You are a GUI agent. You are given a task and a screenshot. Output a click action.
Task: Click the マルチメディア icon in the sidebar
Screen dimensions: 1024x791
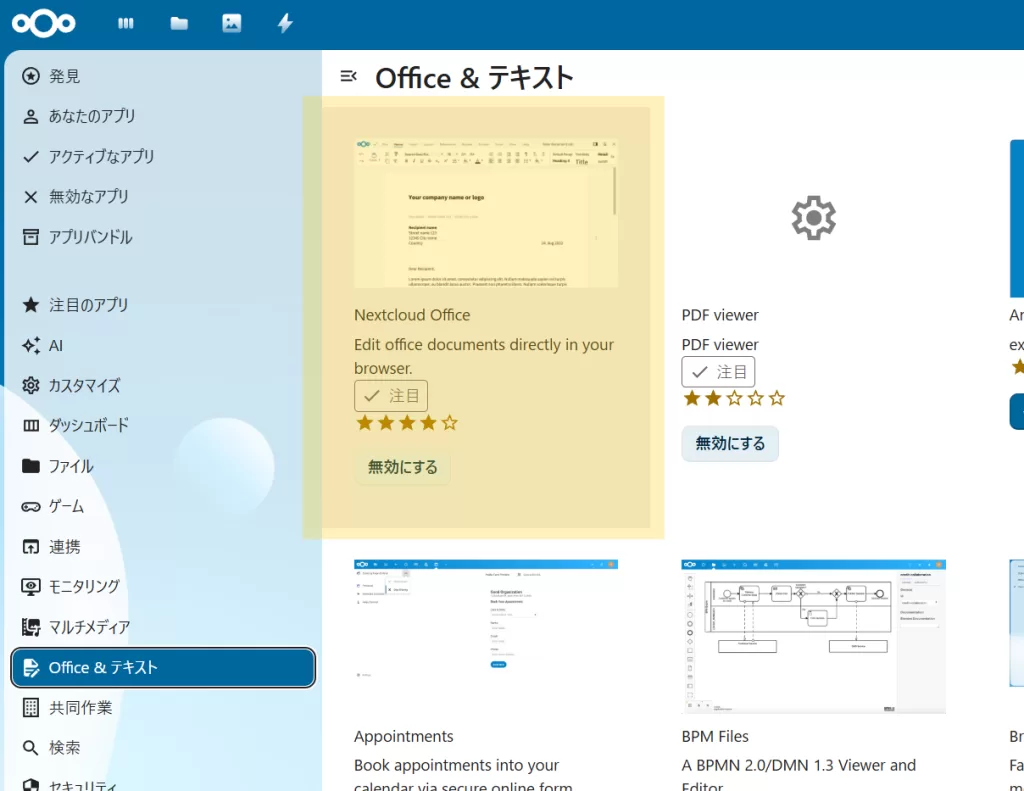point(30,627)
